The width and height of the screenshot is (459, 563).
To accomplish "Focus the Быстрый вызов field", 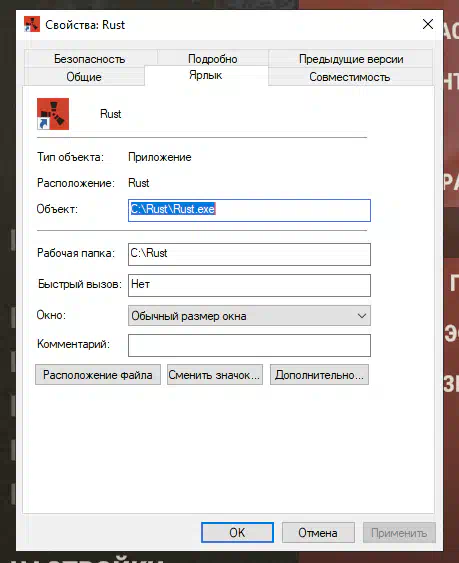I will (x=249, y=285).
